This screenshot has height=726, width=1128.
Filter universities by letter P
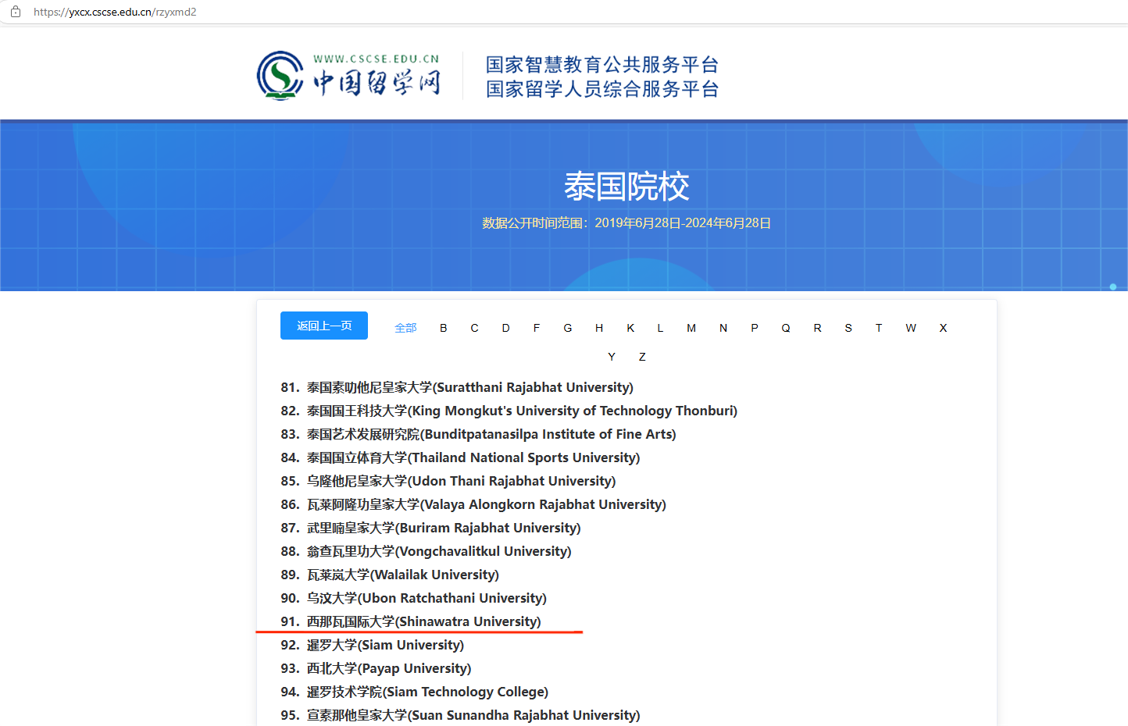point(754,328)
